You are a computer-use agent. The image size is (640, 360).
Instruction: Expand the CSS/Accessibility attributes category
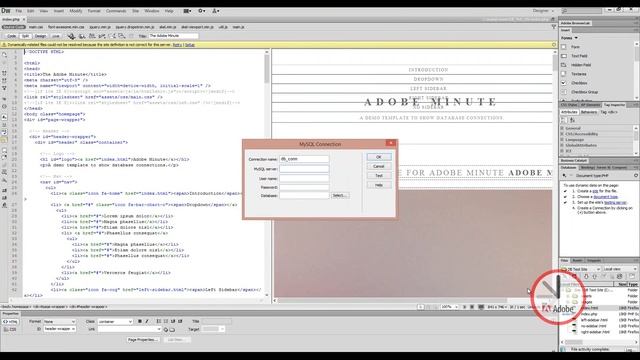pyautogui.click(x=562, y=134)
